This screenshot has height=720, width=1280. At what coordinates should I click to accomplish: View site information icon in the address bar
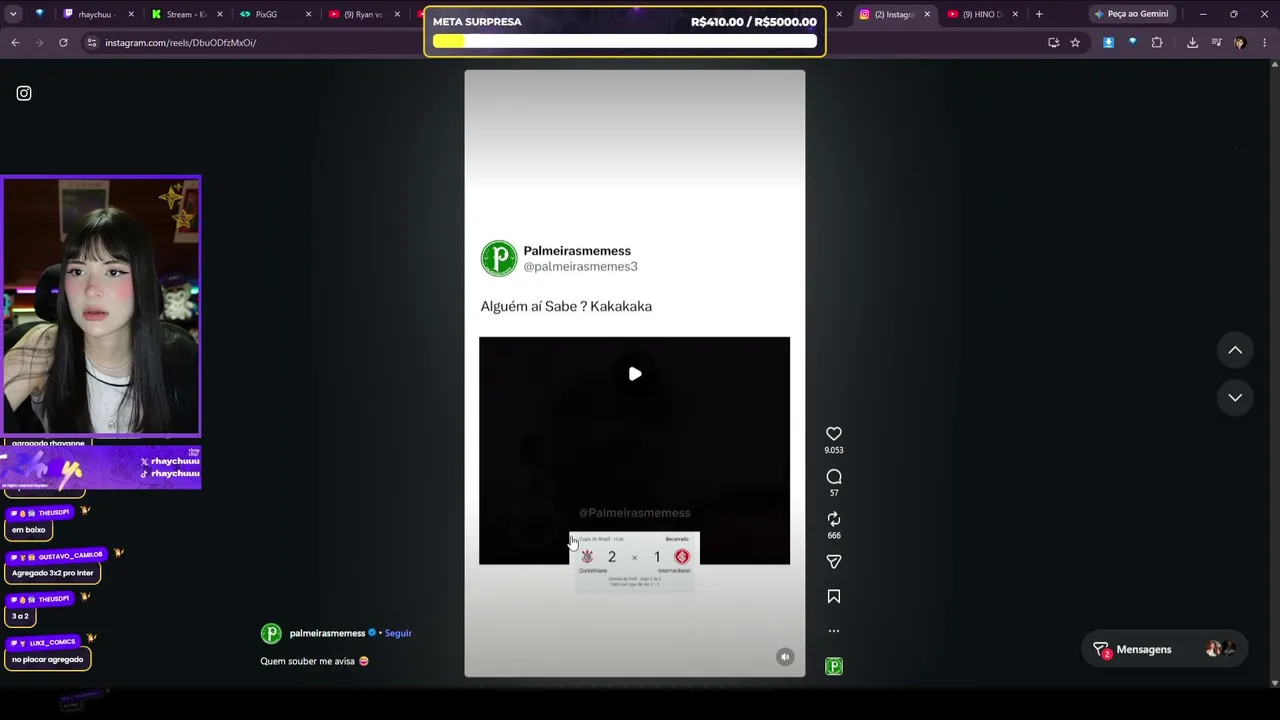pos(92,43)
